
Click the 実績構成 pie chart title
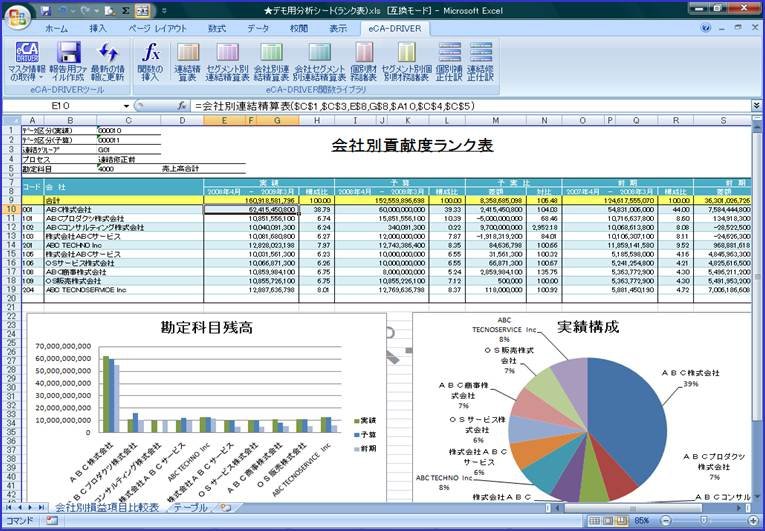[x=588, y=327]
